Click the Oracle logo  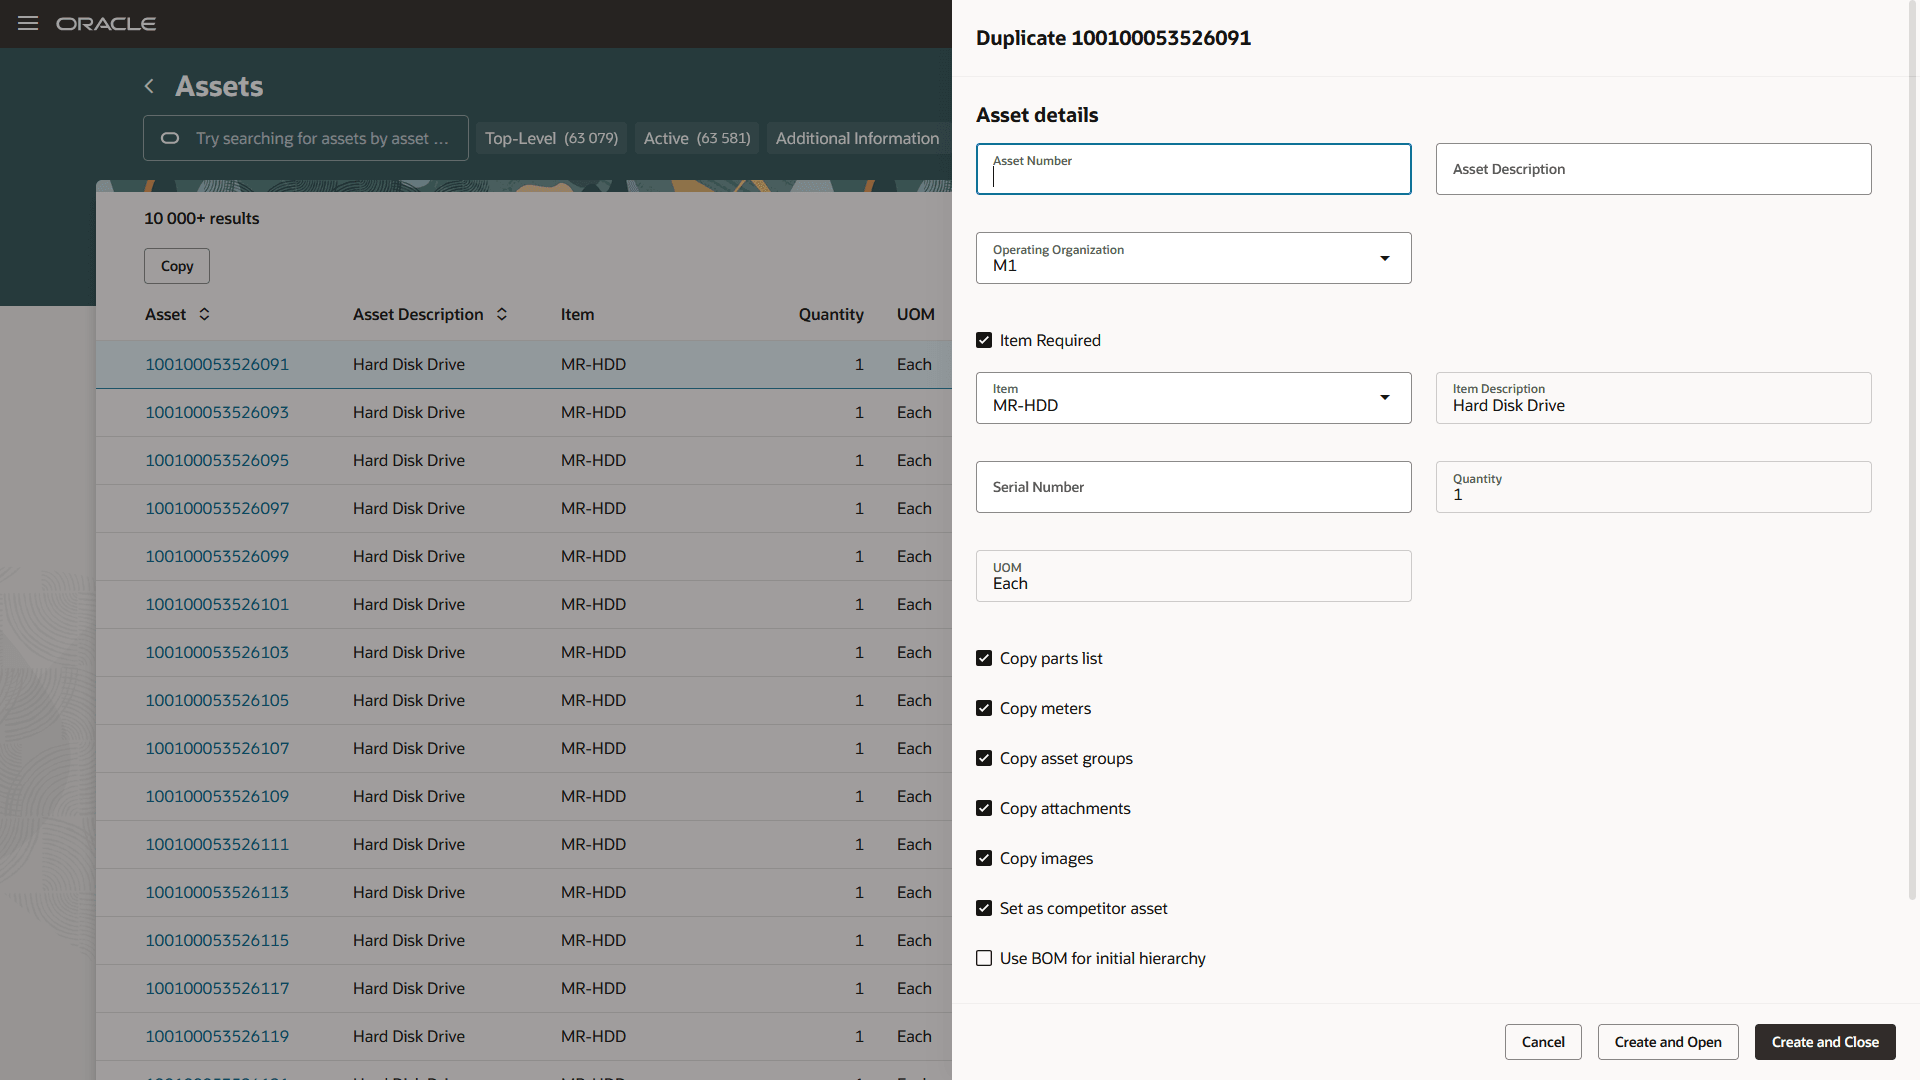pyautogui.click(x=106, y=24)
